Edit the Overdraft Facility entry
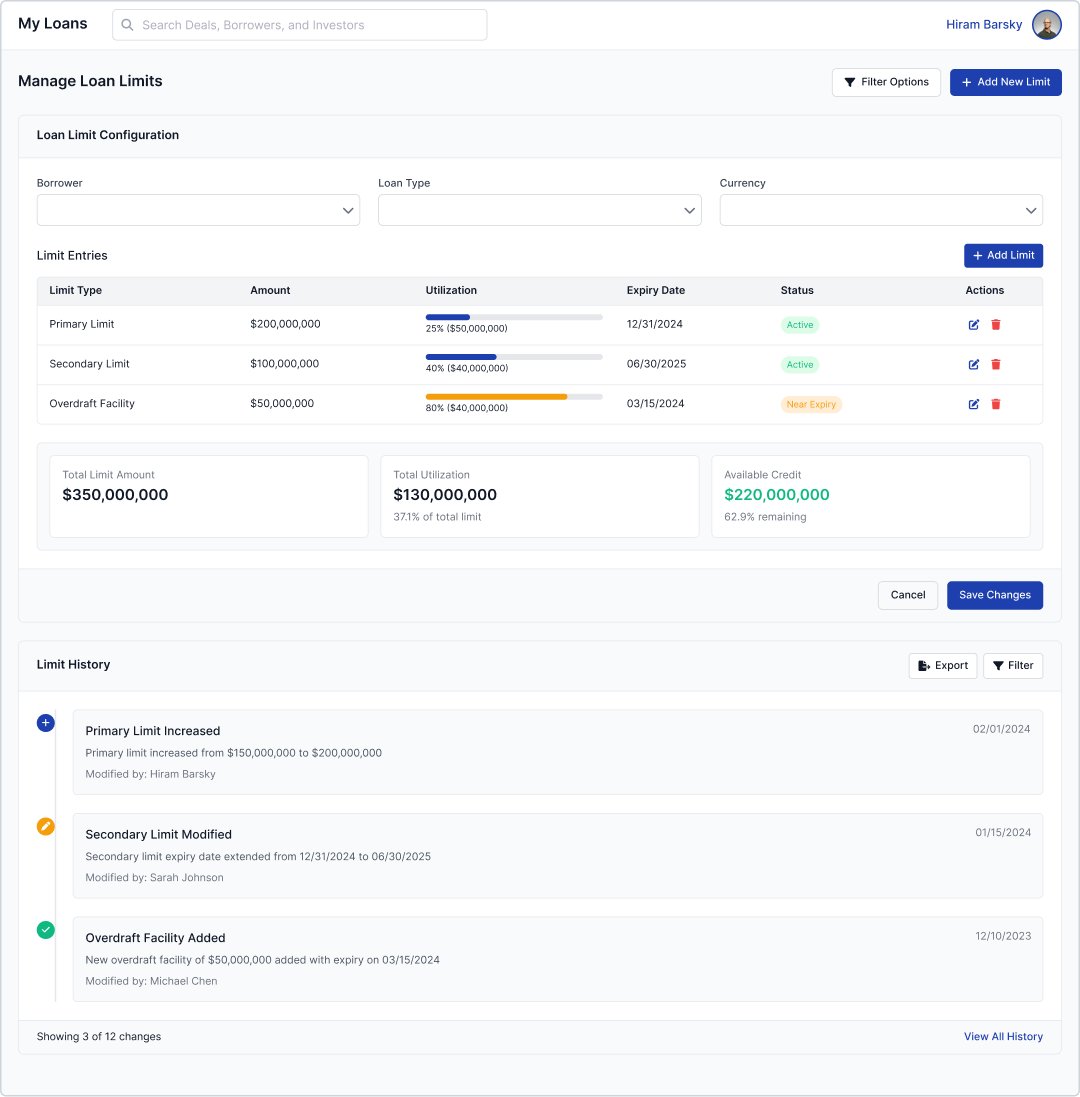Viewport: 1080px width, 1097px height. [x=973, y=404]
